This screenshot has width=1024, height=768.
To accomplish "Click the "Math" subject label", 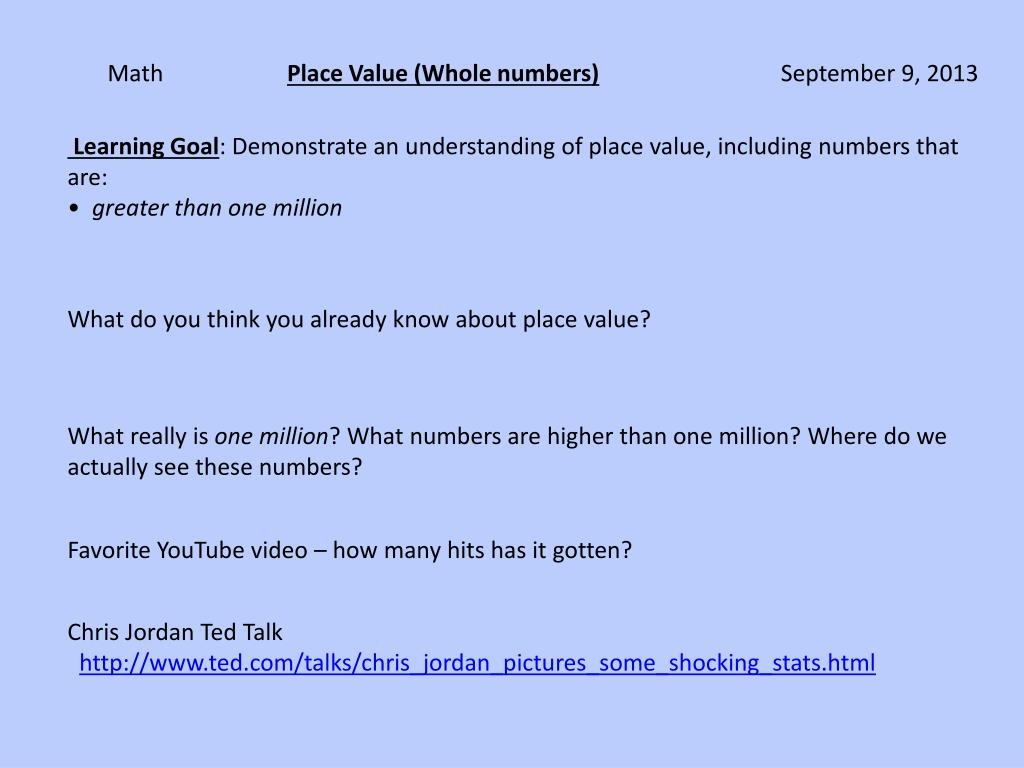I will click(x=135, y=73).
